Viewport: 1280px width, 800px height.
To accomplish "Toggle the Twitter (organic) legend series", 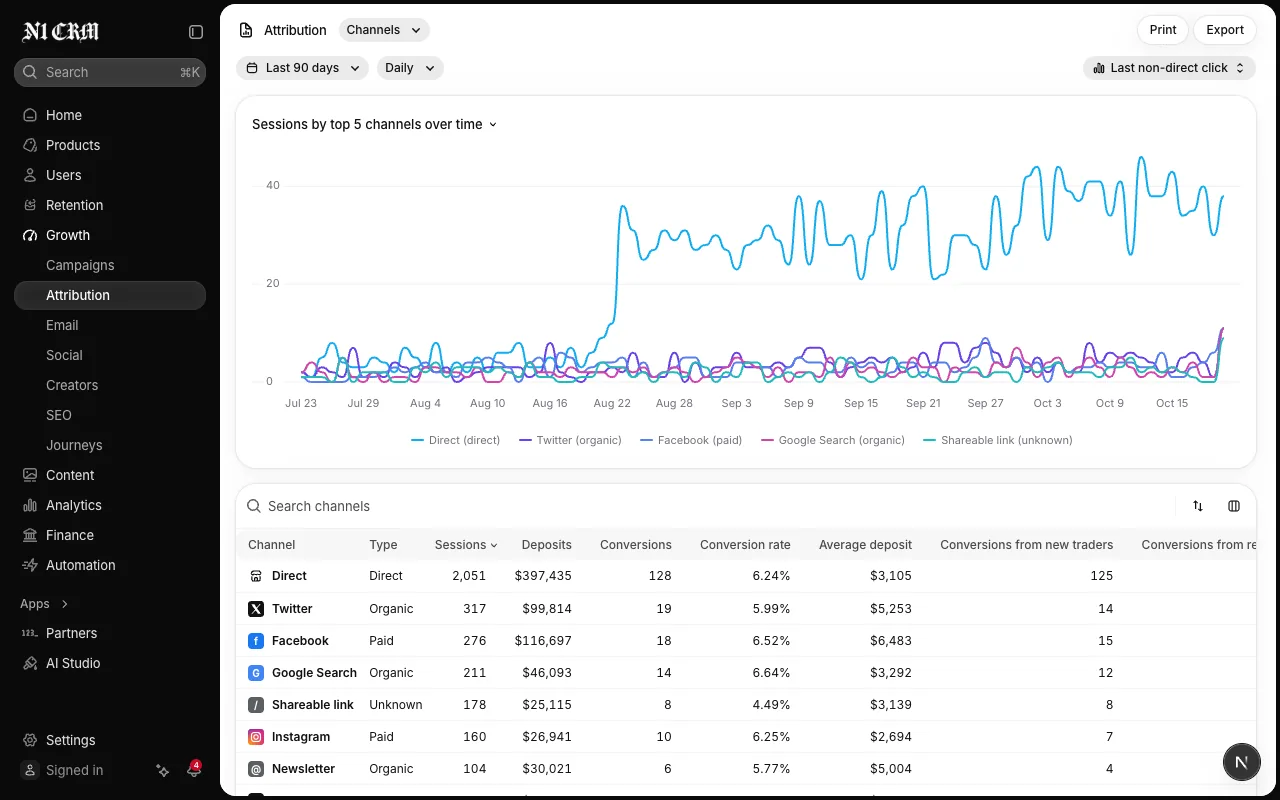I will [x=570, y=440].
